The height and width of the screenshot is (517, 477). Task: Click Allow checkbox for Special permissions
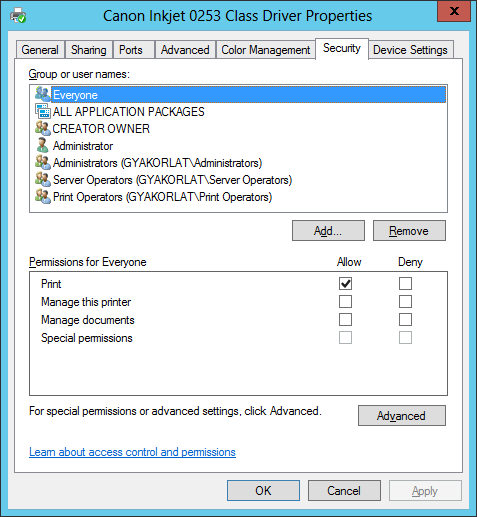click(x=345, y=338)
